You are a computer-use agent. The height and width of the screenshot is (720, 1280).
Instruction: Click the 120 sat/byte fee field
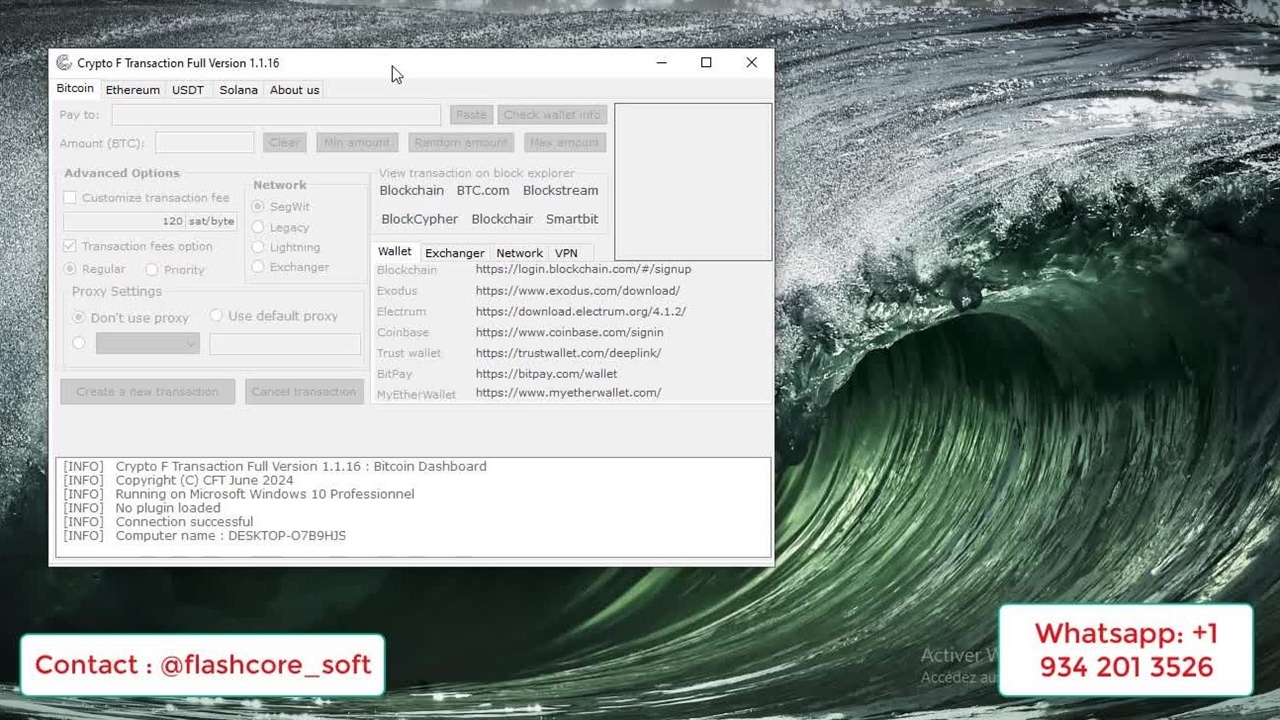coord(151,221)
